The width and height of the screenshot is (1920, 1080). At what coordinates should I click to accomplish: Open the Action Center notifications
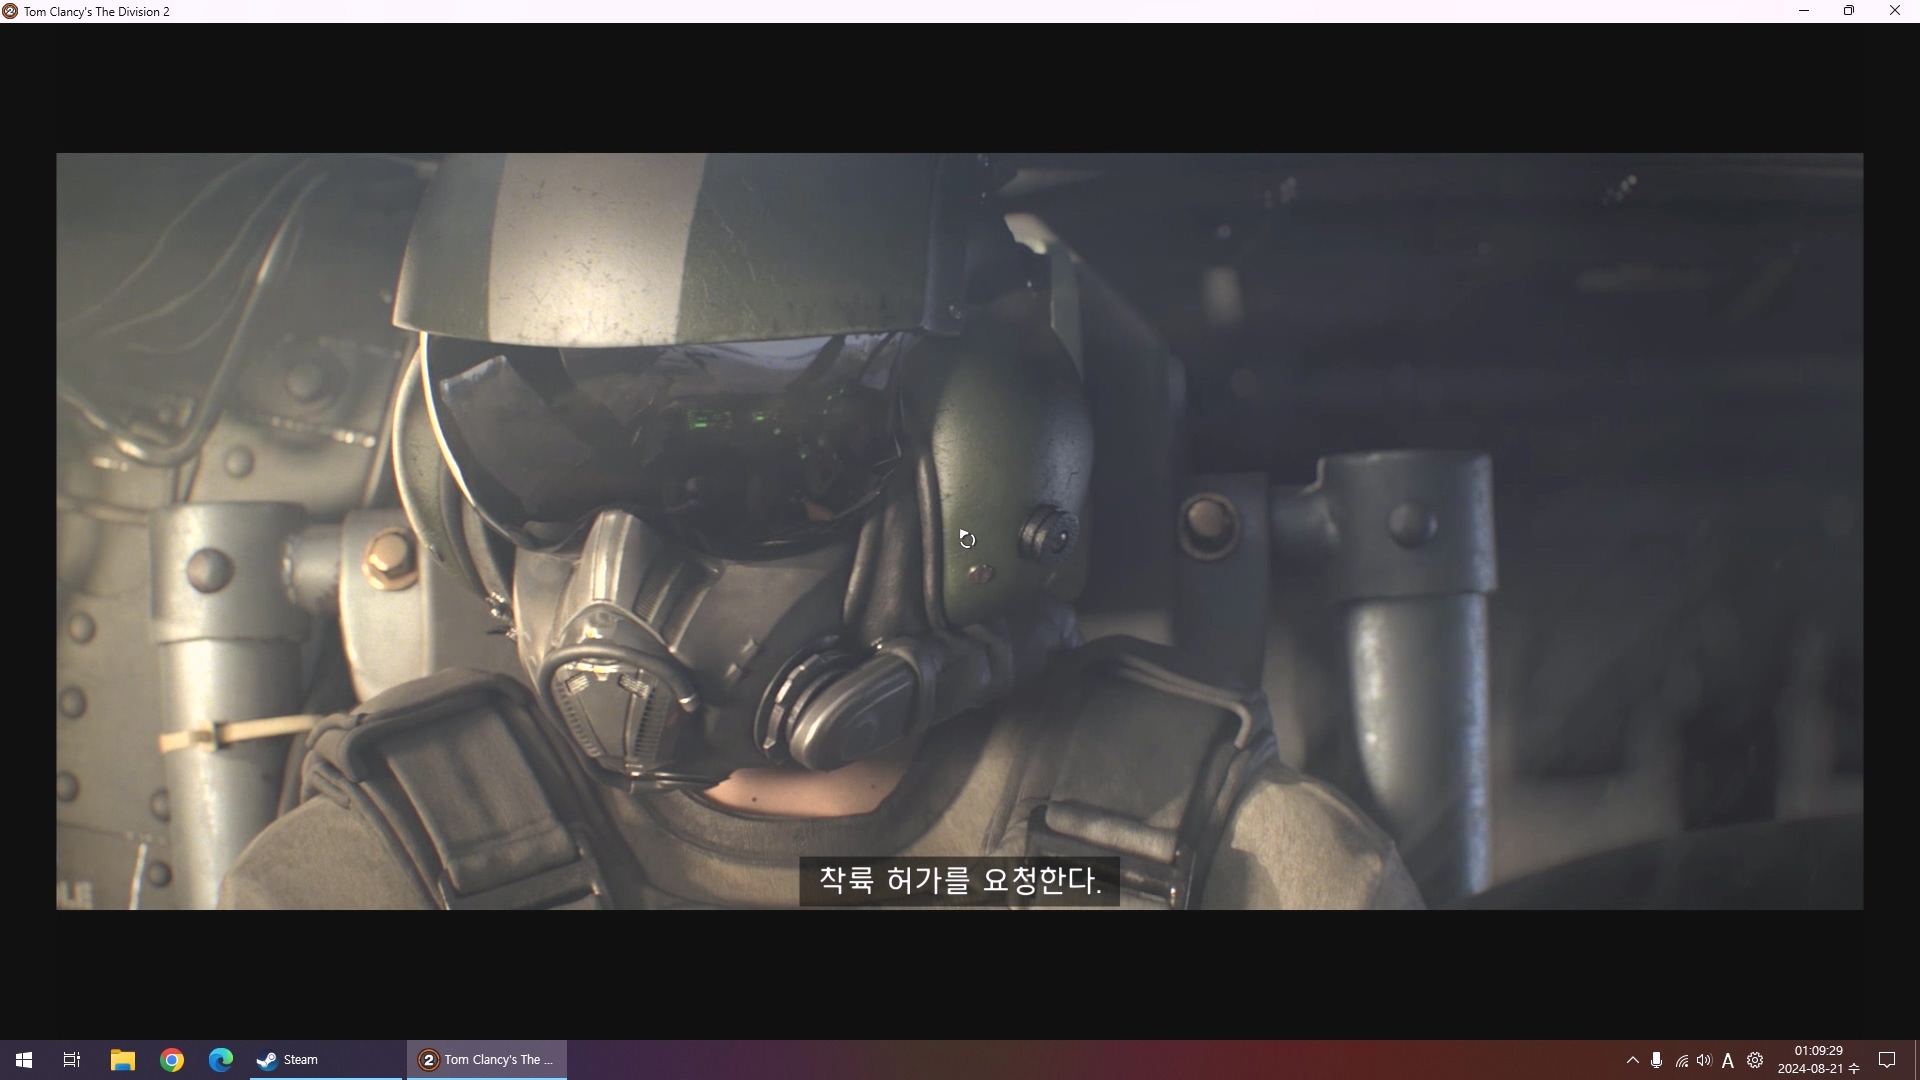point(1887,1060)
